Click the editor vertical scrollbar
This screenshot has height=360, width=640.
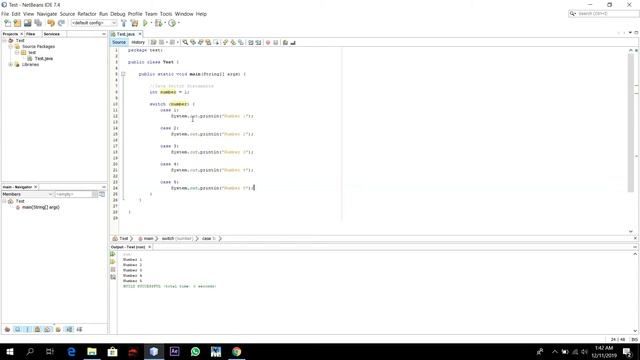631,122
